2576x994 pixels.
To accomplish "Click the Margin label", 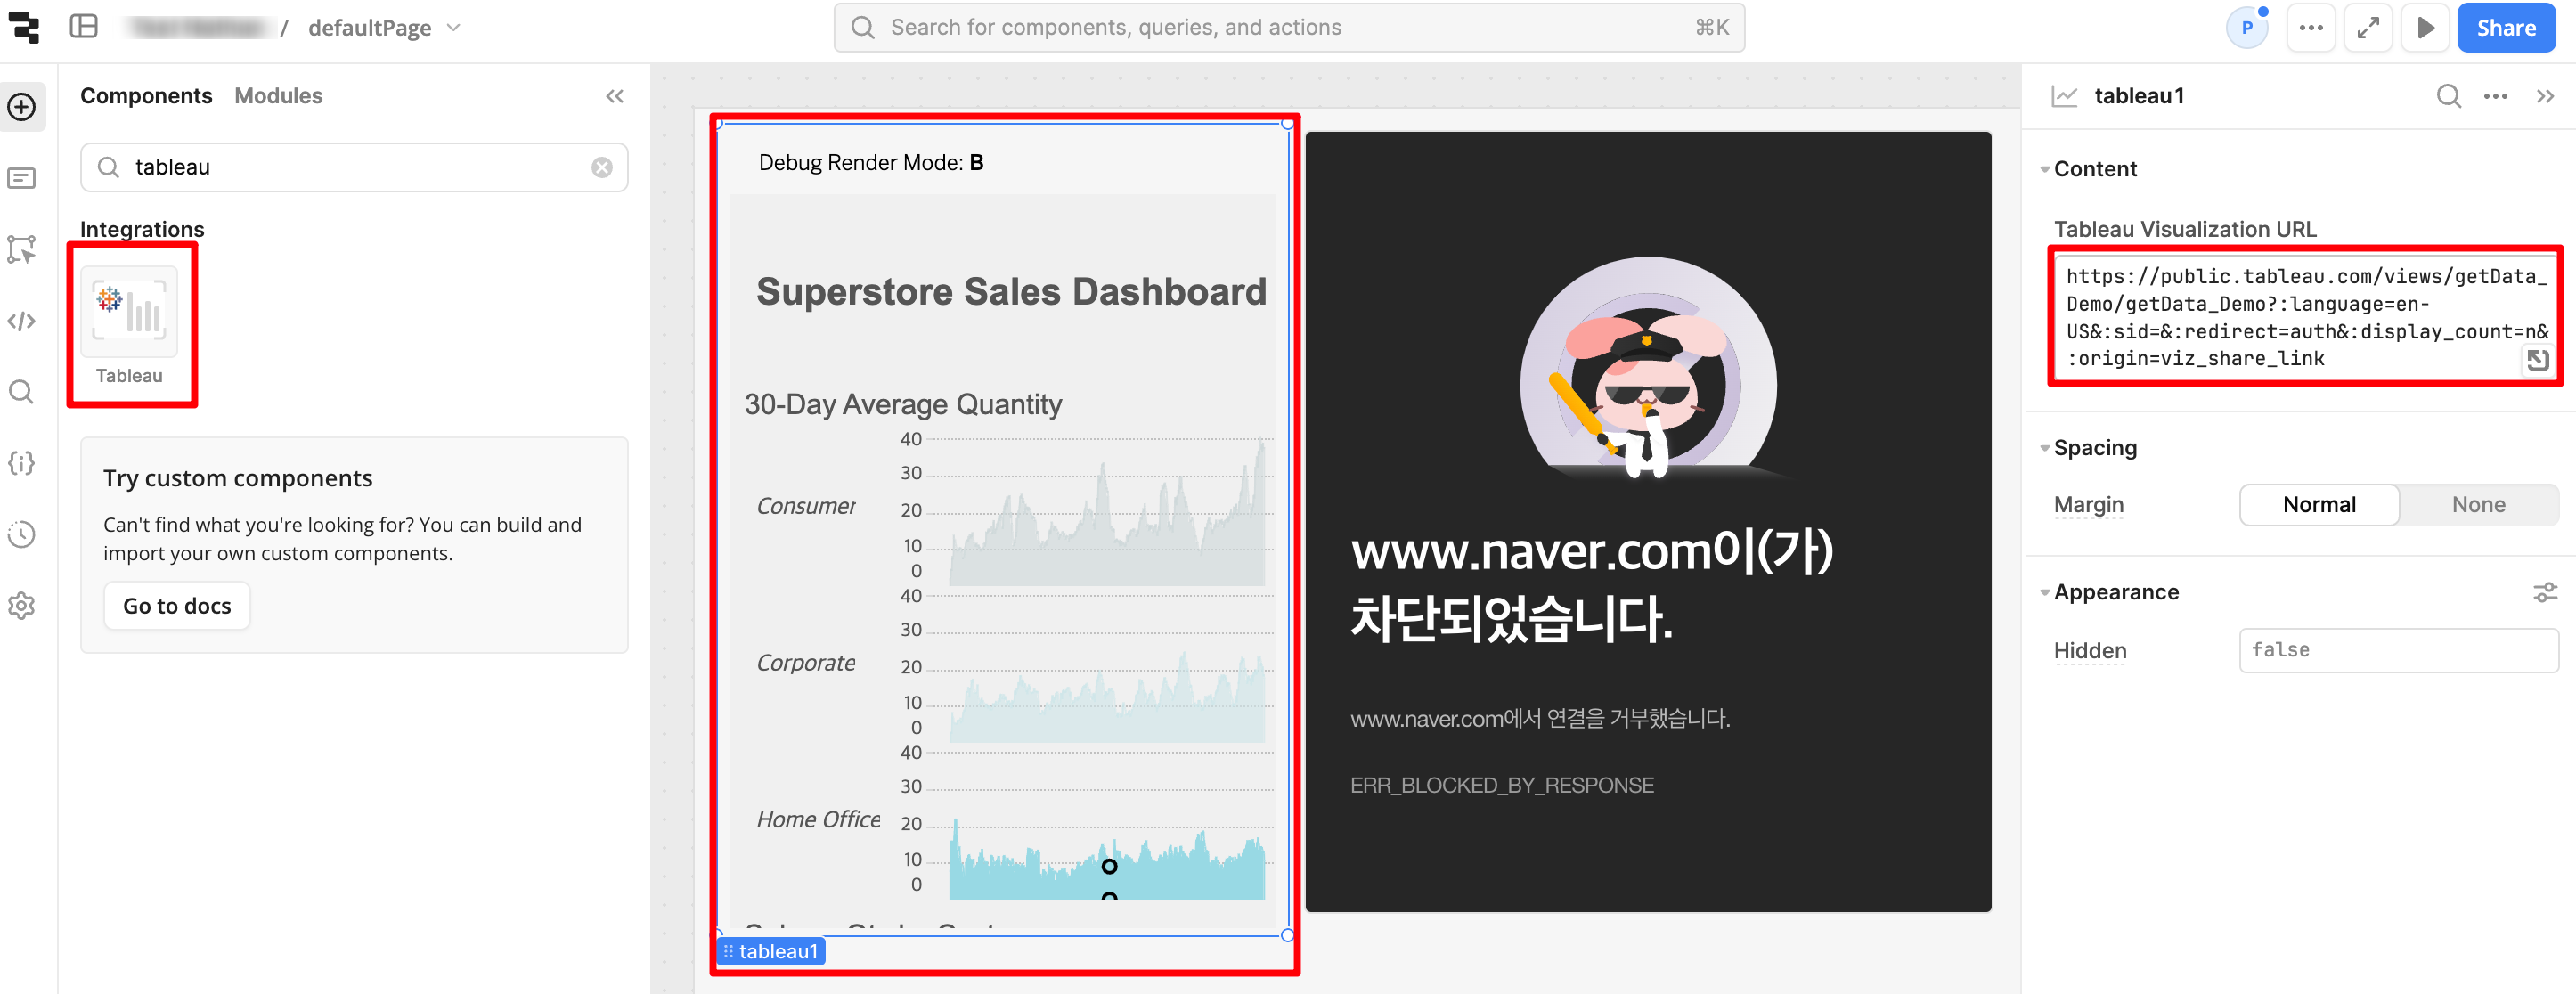I will (2089, 505).
